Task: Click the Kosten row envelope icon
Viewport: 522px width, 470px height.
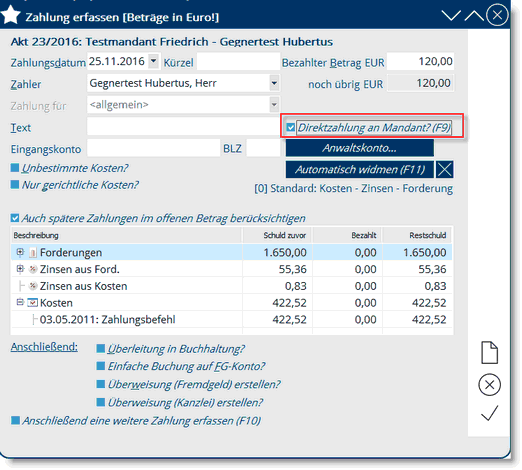Action: point(32,303)
